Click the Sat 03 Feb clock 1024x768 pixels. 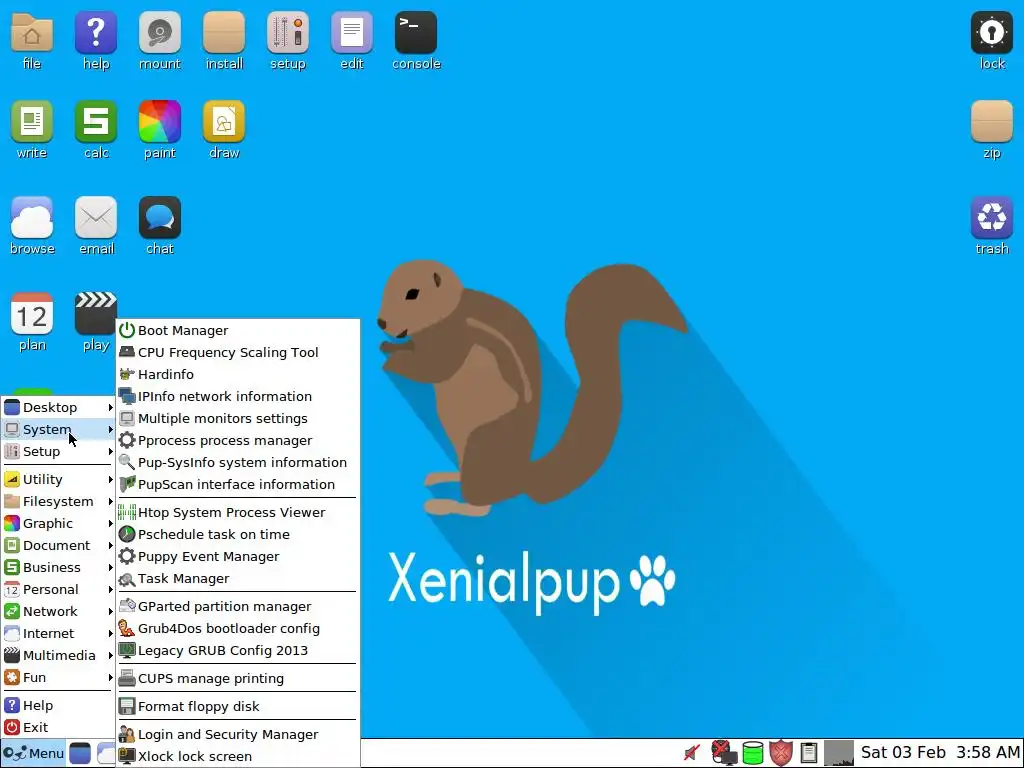[940, 753]
